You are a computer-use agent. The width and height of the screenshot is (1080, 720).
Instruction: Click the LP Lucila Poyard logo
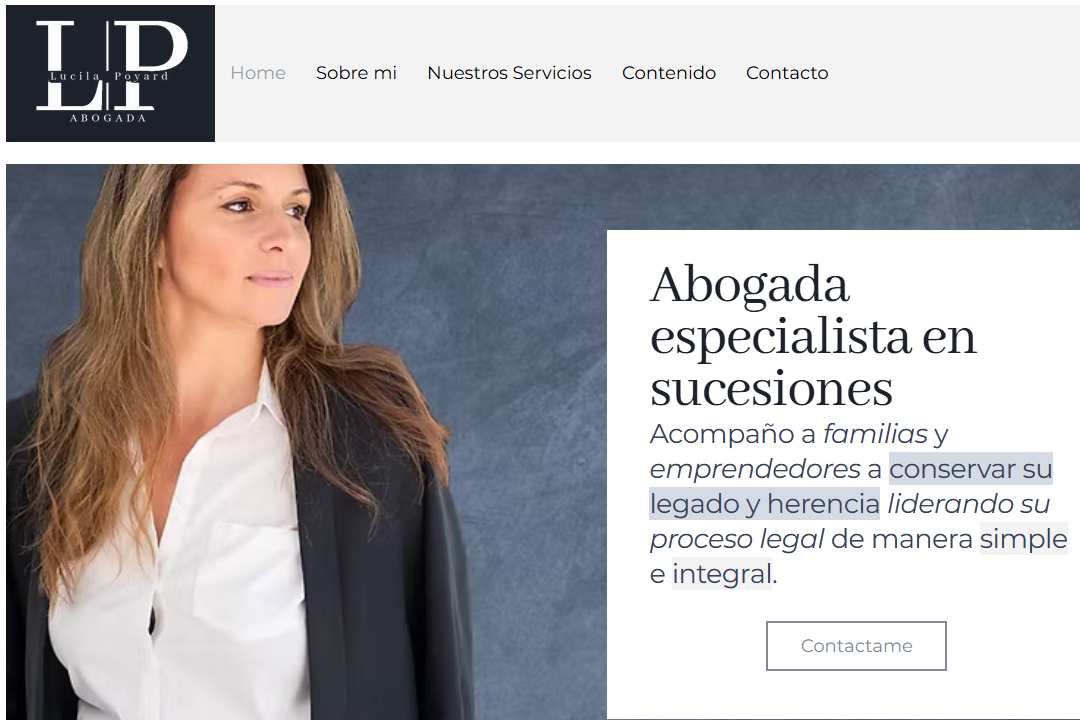(x=110, y=73)
